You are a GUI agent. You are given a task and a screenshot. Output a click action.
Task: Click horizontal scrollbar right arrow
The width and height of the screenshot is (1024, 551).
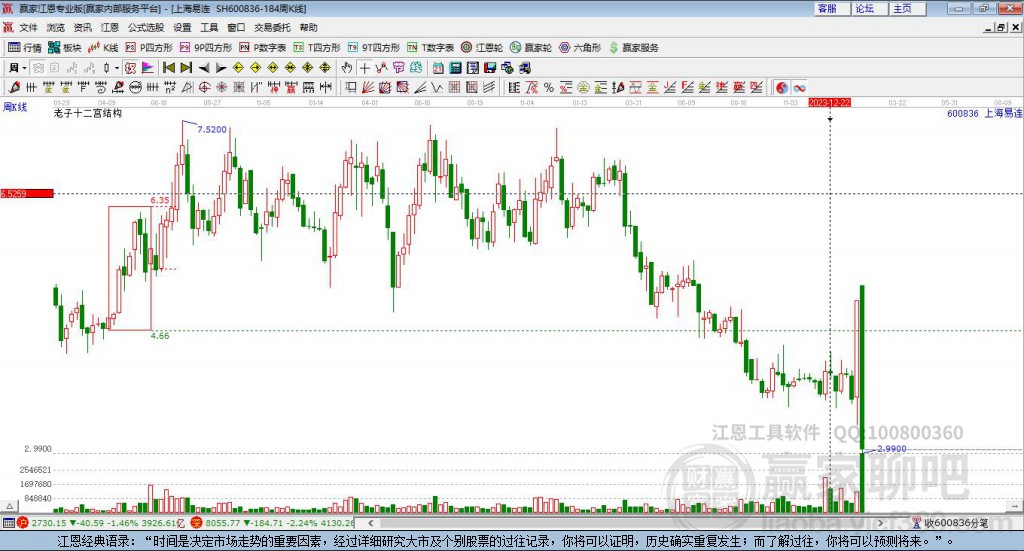pyautogui.click(x=880, y=523)
